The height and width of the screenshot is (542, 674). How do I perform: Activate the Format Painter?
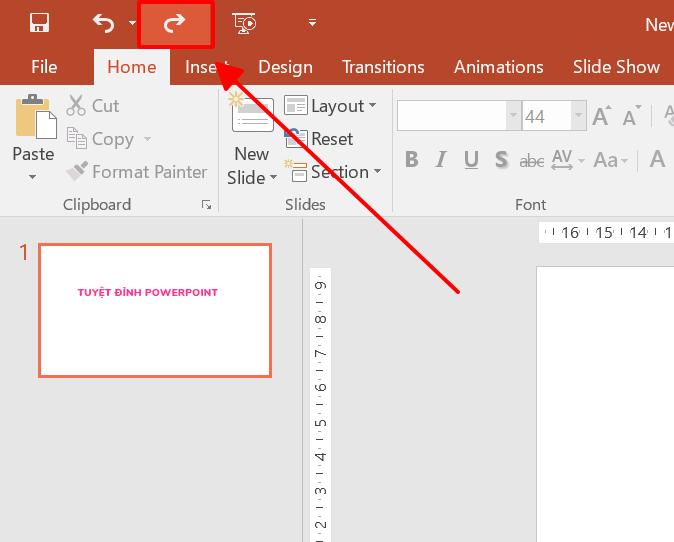(x=137, y=172)
